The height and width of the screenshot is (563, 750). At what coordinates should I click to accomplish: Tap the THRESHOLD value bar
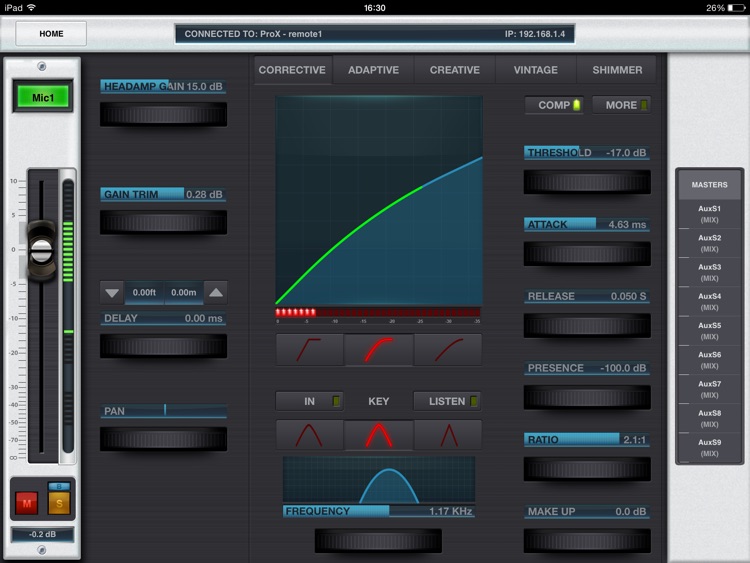click(x=587, y=153)
